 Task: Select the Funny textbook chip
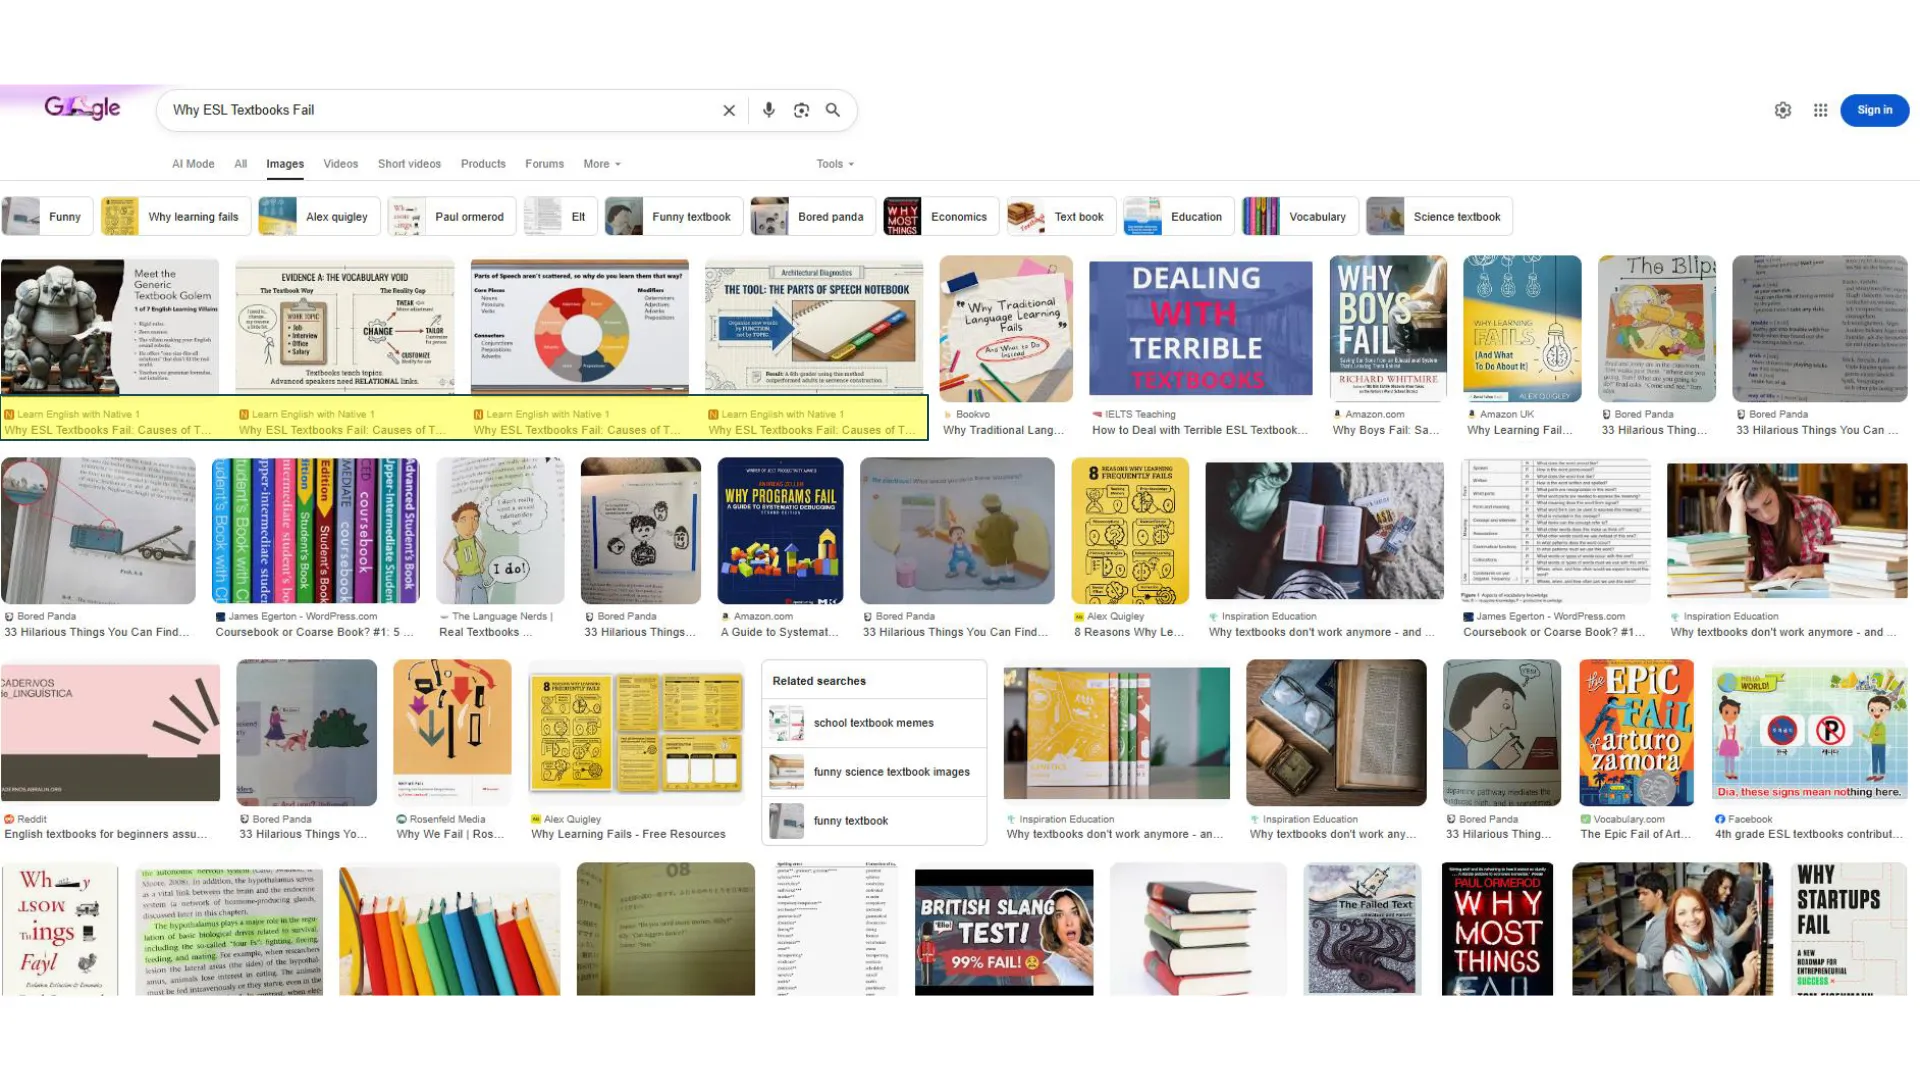click(x=674, y=216)
